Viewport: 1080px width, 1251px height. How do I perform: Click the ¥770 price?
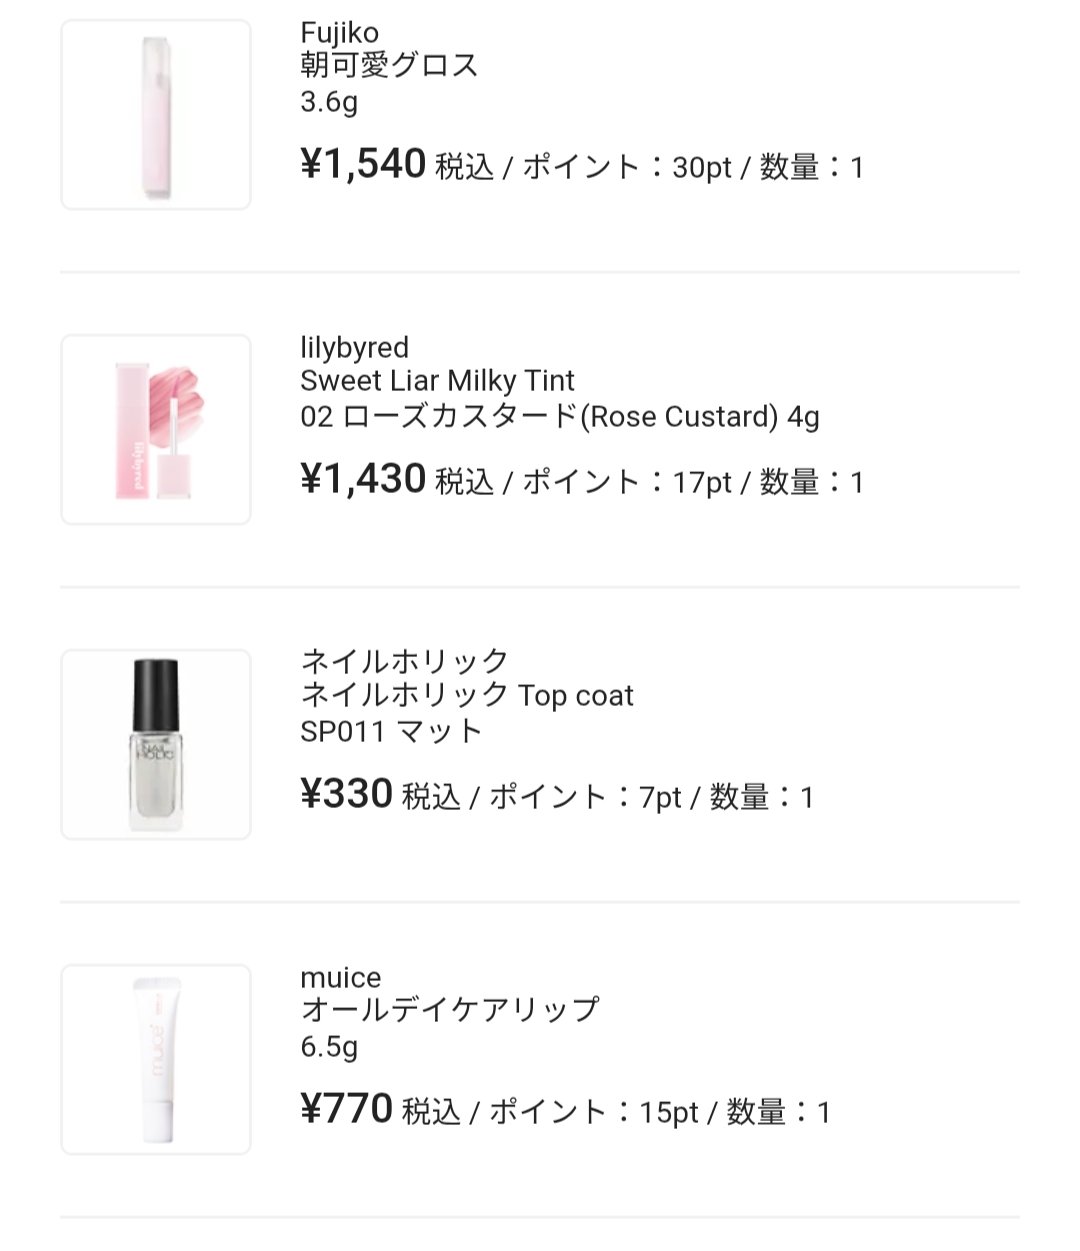[346, 1110]
